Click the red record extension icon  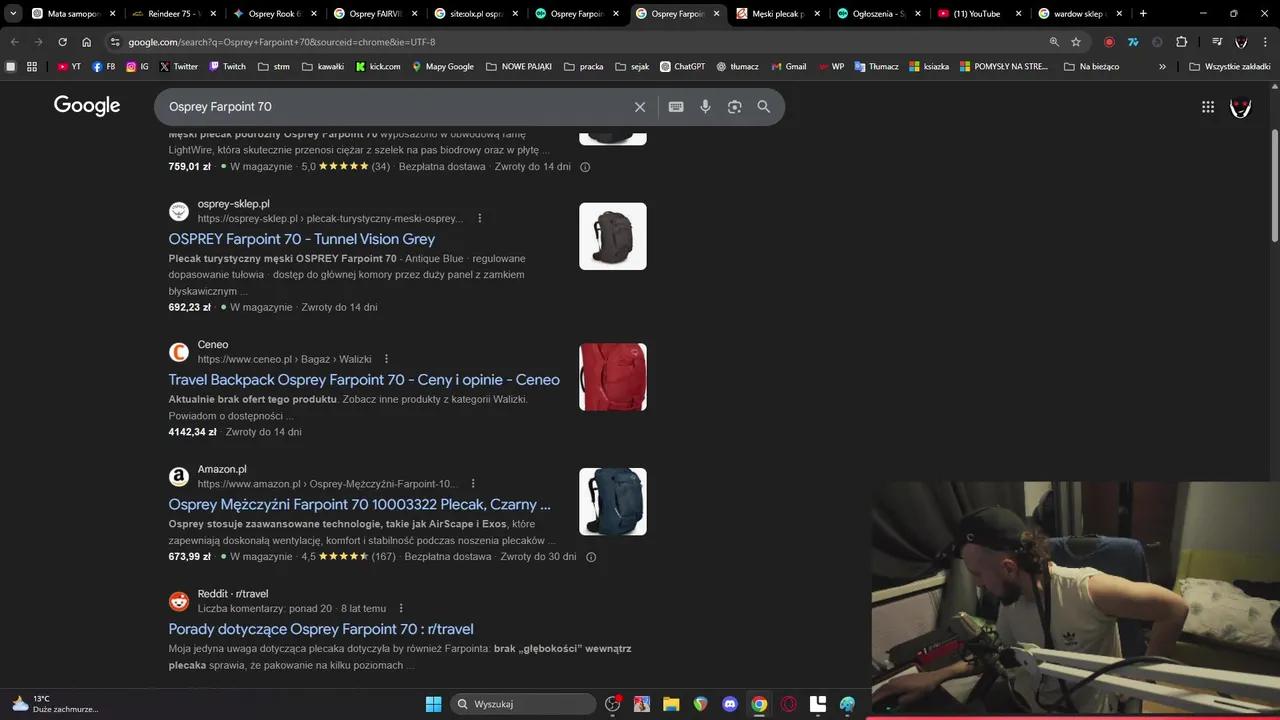pos(1109,42)
